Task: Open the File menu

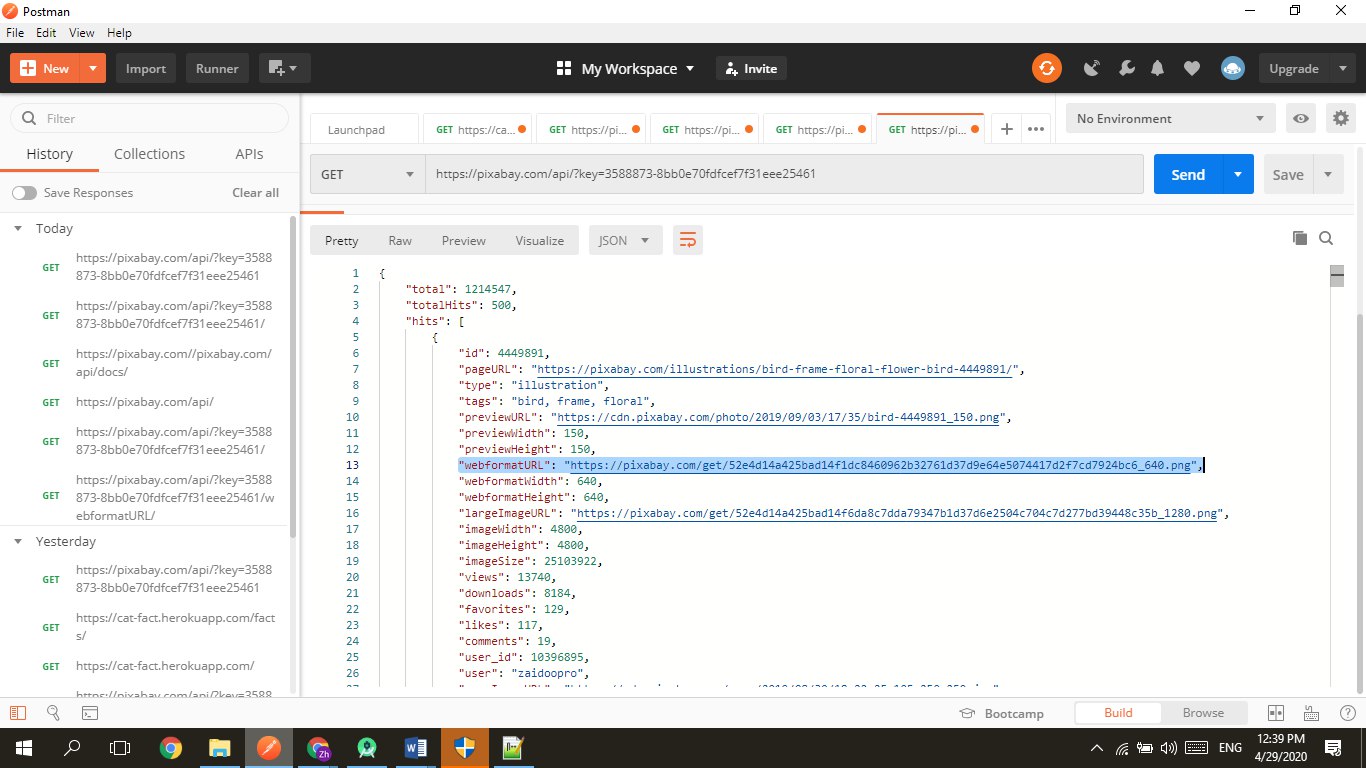Action: coord(16,32)
